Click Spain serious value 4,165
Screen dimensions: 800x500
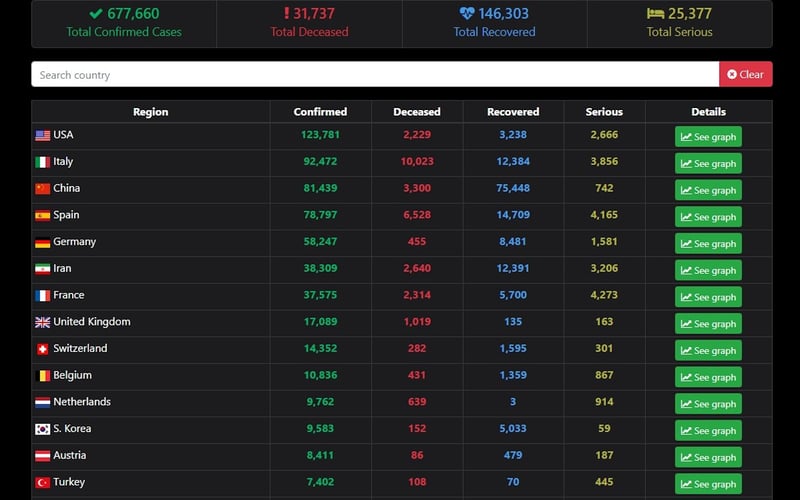click(x=604, y=215)
